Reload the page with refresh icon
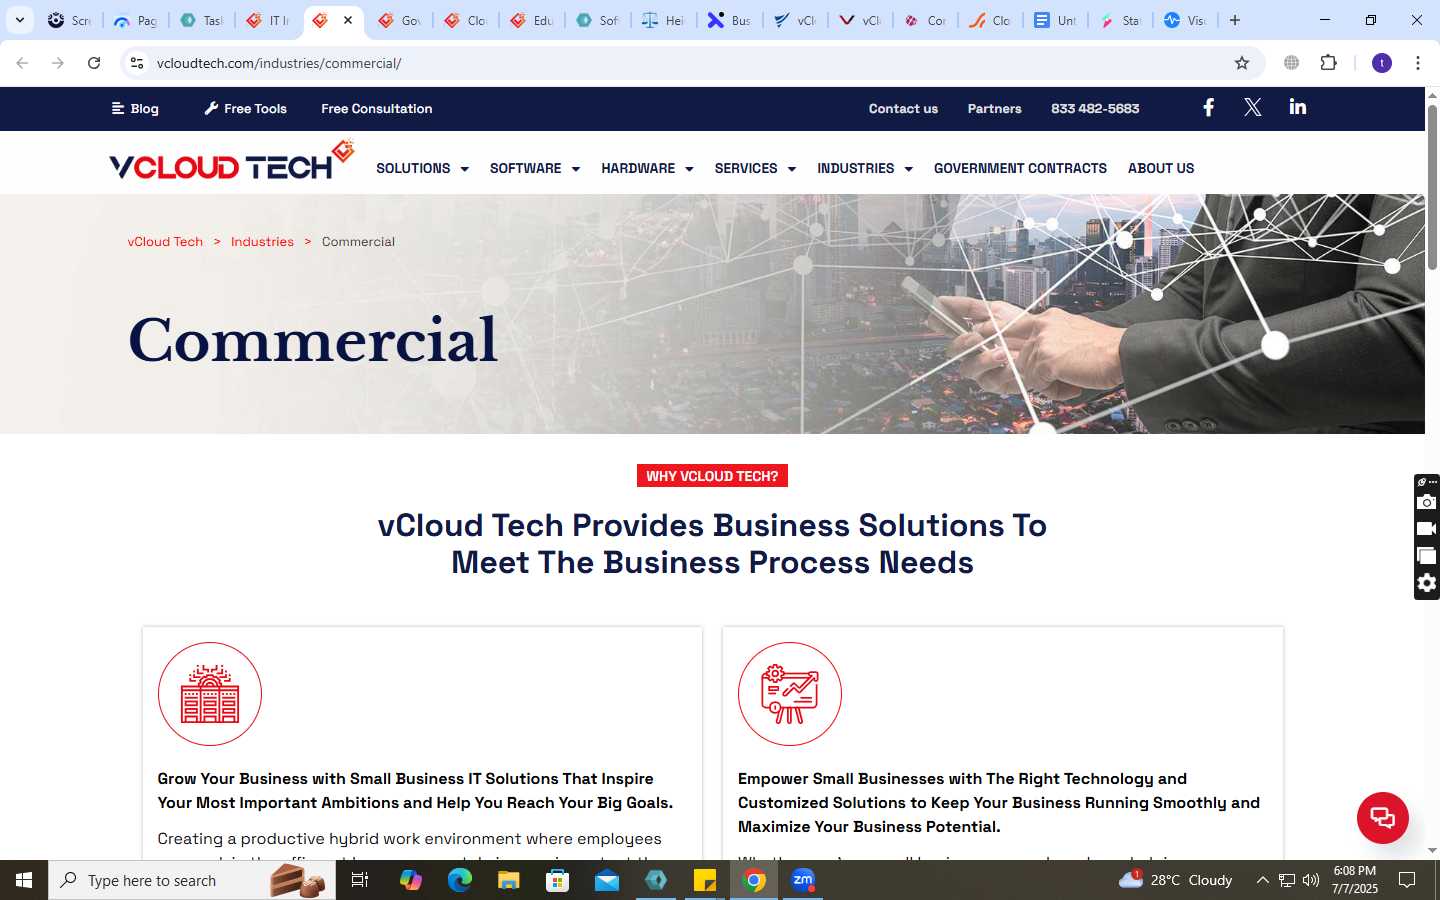Viewport: 1440px width, 900px height. [94, 63]
